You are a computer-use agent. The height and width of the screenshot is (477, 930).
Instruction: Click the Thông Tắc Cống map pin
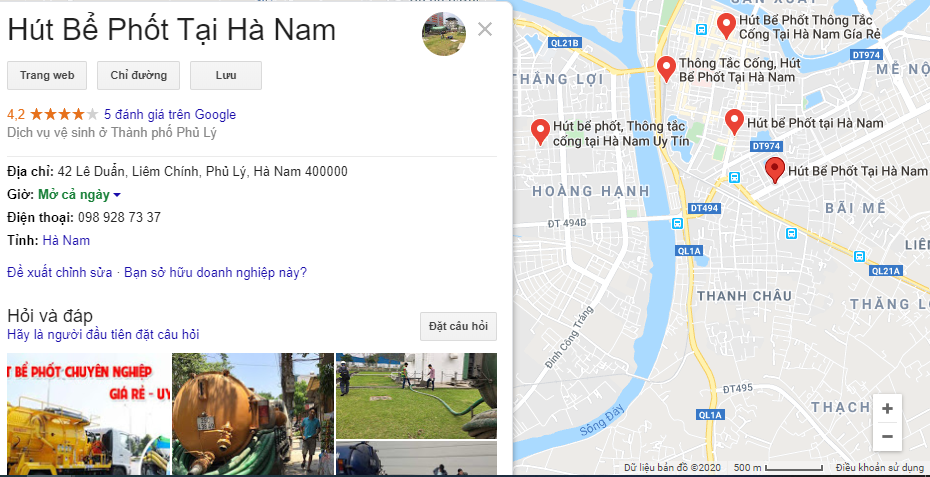pyautogui.click(x=666, y=69)
